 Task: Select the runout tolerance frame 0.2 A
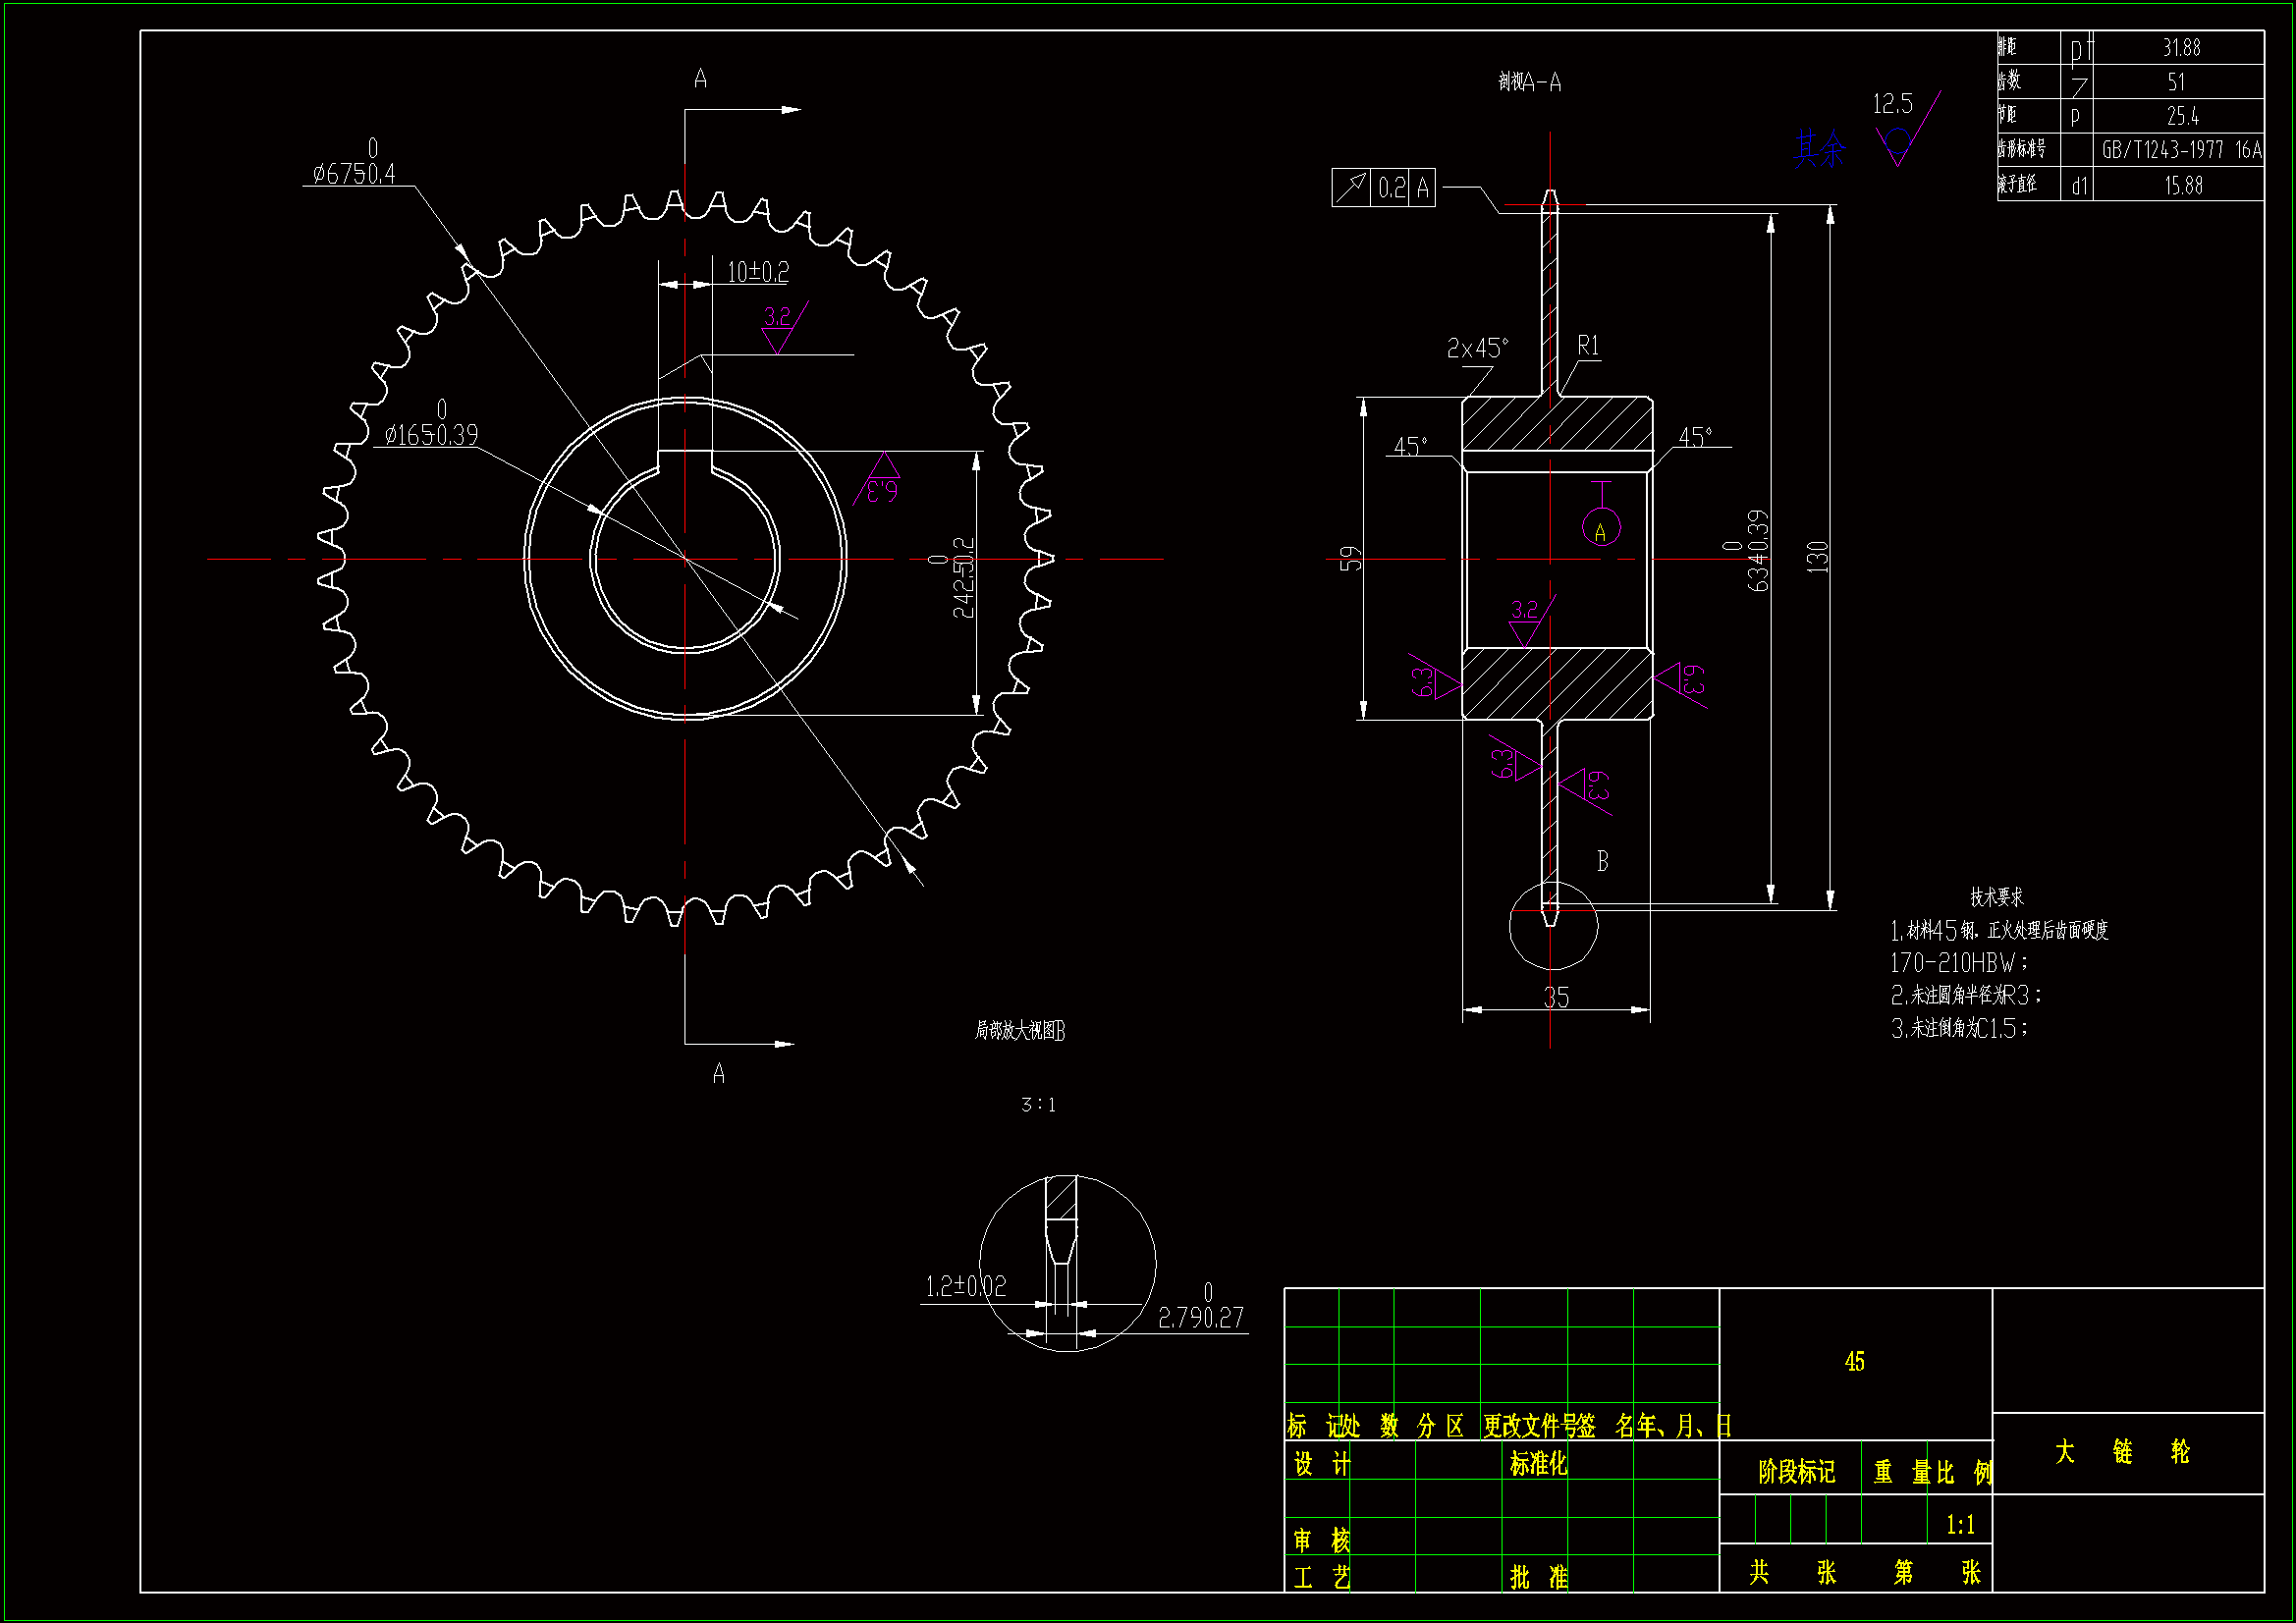click(x=1383, y=188)
